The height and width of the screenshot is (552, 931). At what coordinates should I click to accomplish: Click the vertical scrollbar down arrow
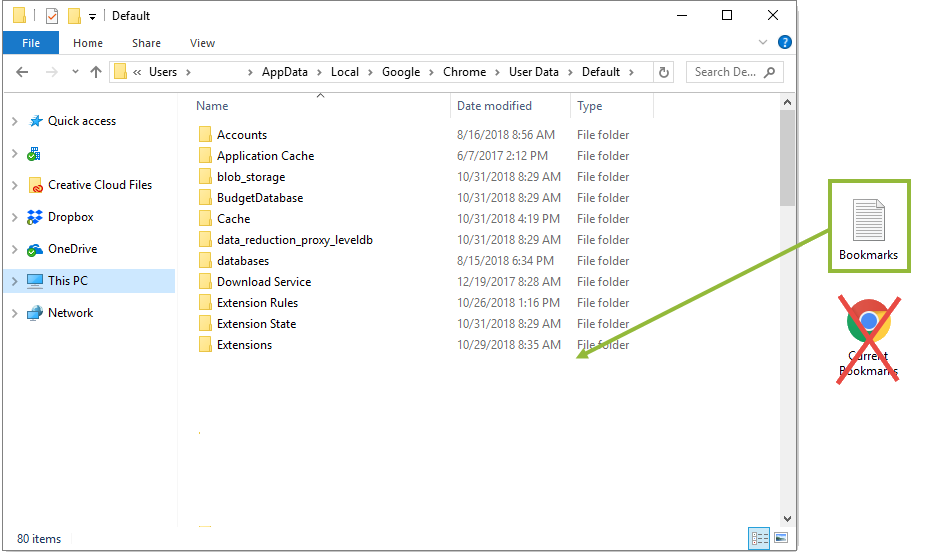[787, 518]
